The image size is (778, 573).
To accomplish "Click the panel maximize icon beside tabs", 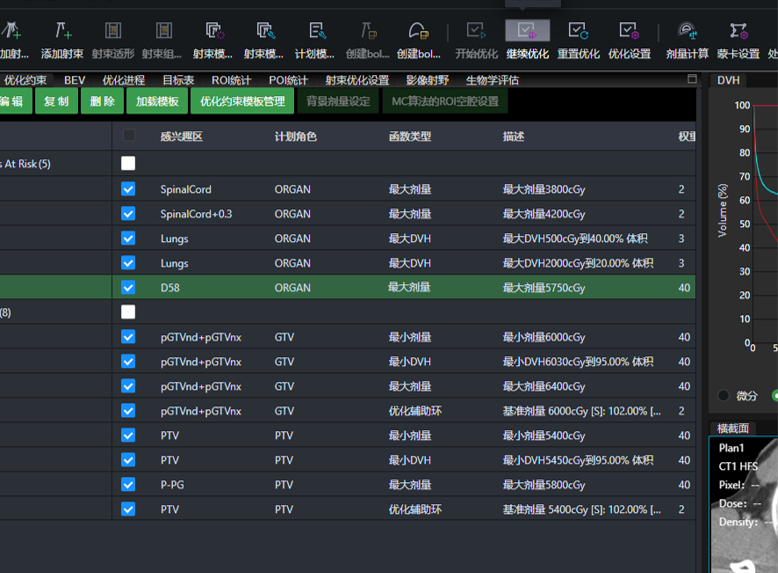I will coord(692,79).
